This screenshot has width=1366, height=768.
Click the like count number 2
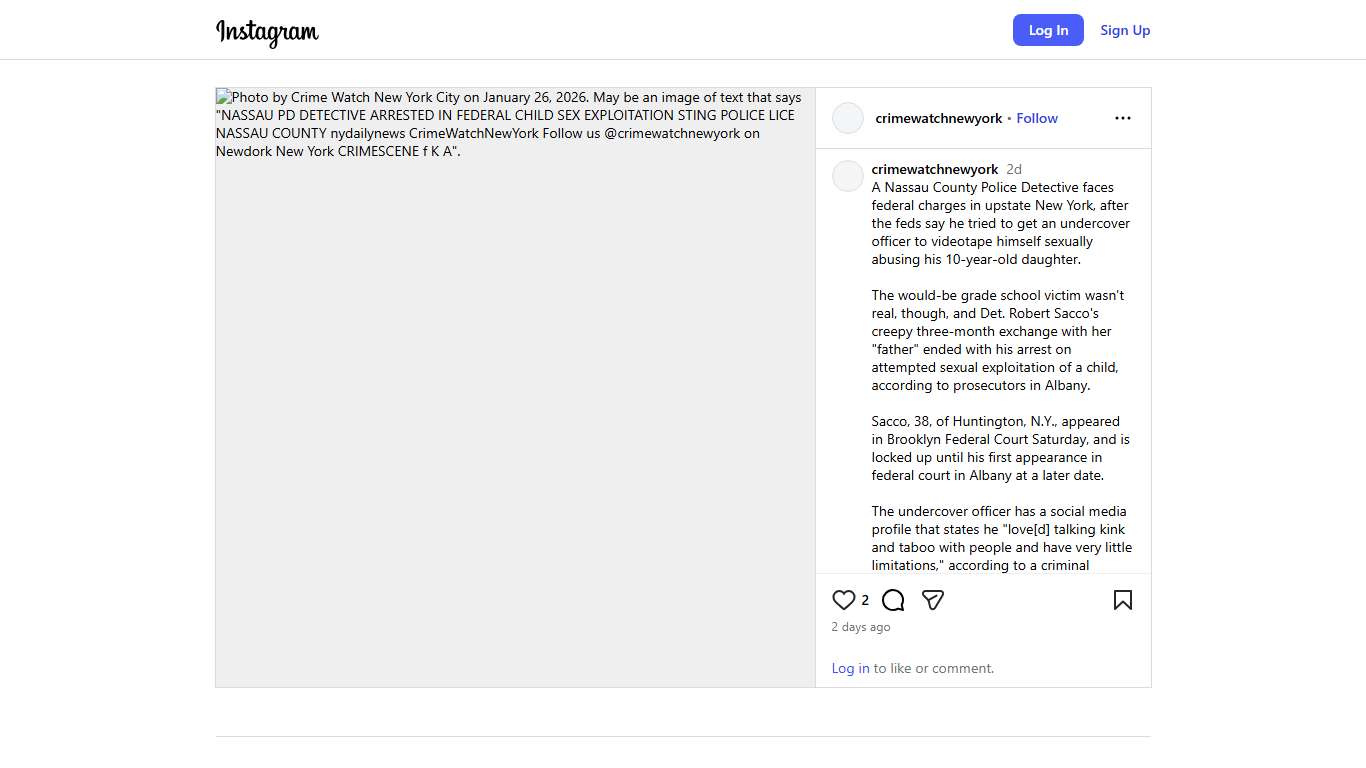865,600
